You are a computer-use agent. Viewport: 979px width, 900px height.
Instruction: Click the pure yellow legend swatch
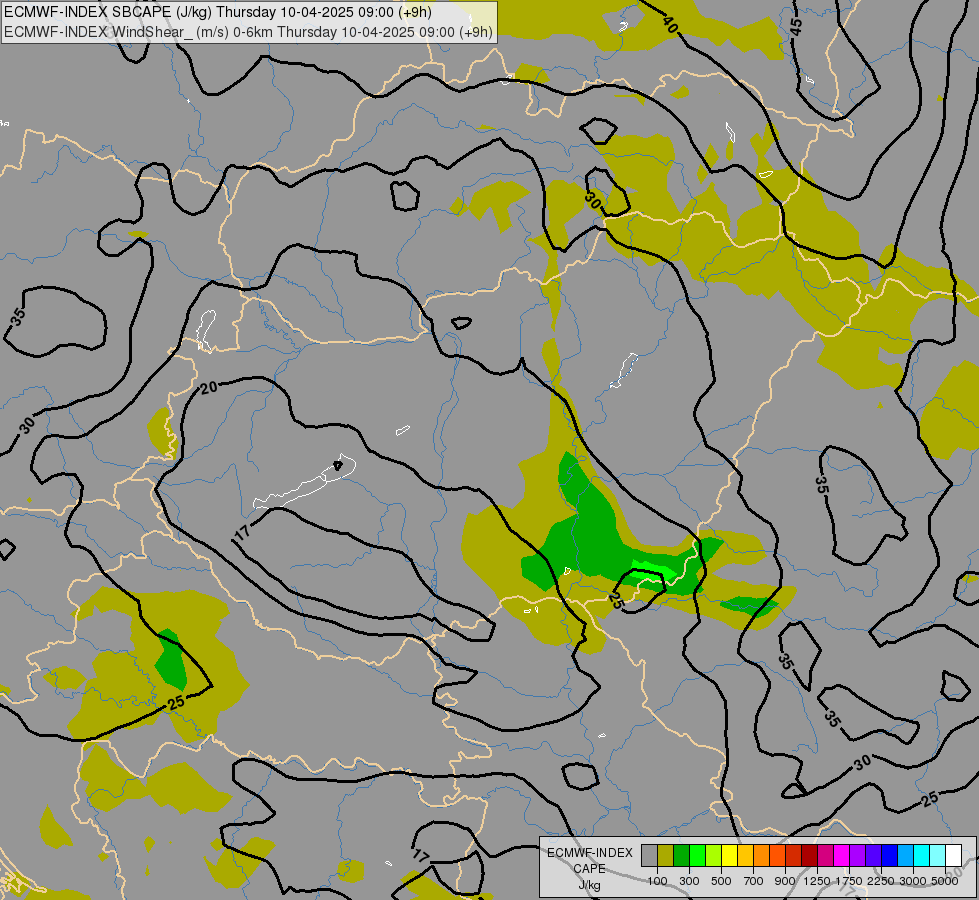coord(729,856)
